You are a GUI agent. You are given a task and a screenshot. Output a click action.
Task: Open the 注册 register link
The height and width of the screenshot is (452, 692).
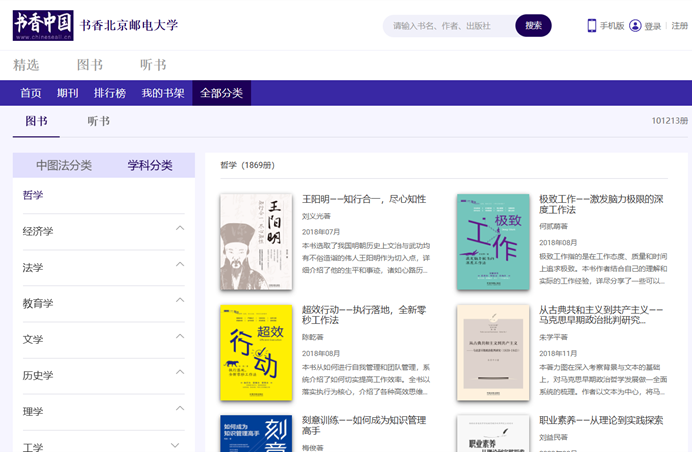click(x=680, y=26)
